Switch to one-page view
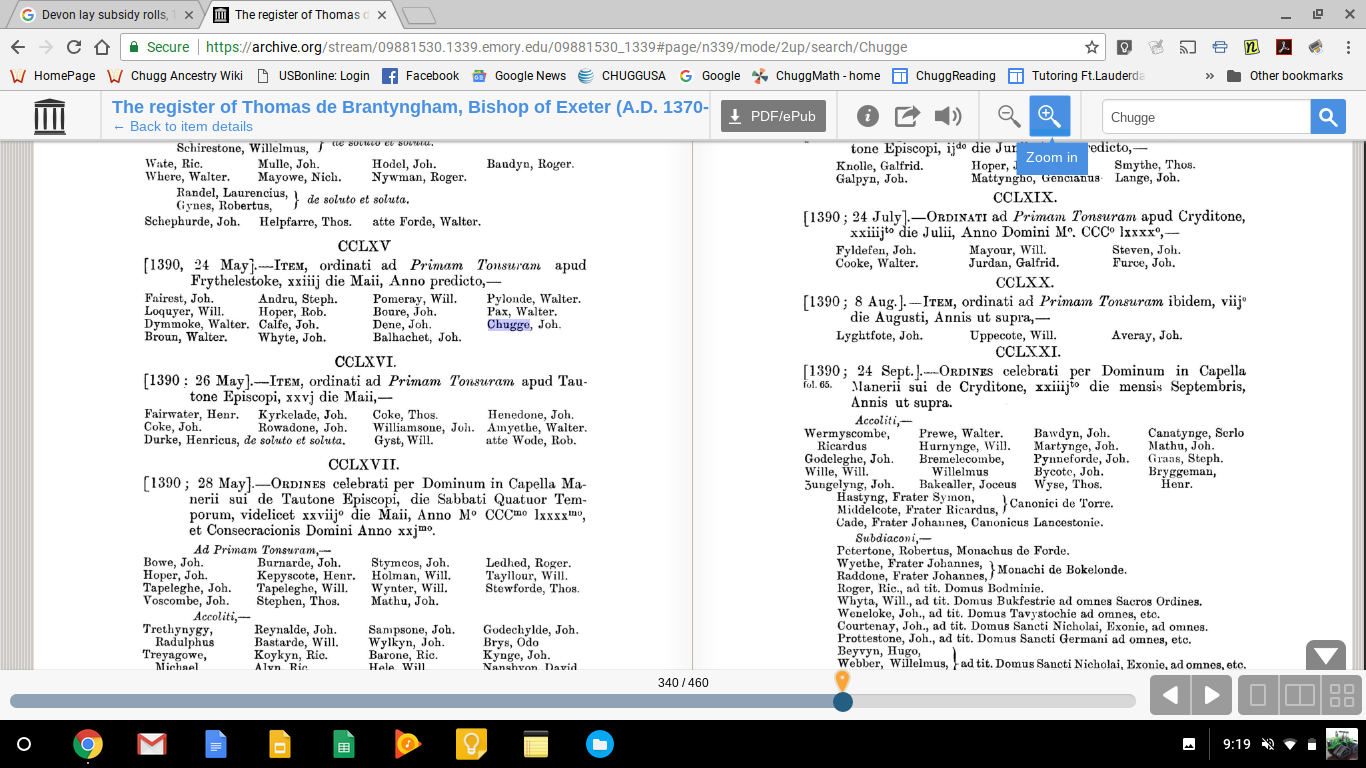This screenshot has width=1366, height=768. point(1259,695)
